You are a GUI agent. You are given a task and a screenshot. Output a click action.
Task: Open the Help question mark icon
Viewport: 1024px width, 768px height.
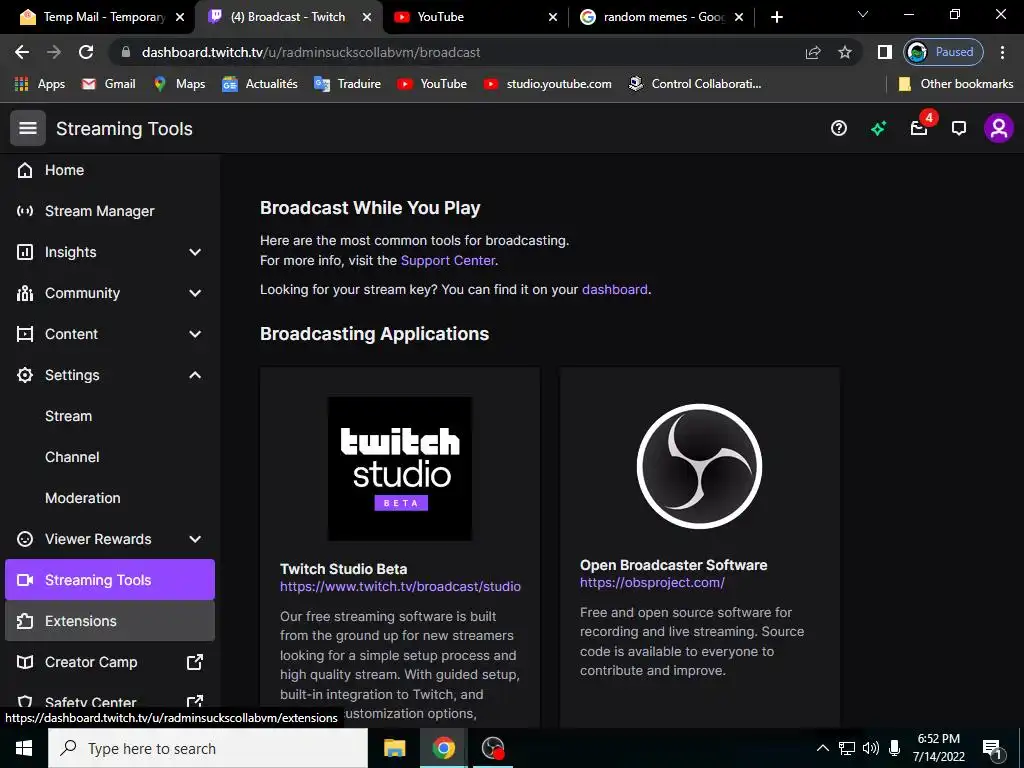coord(839,128)
